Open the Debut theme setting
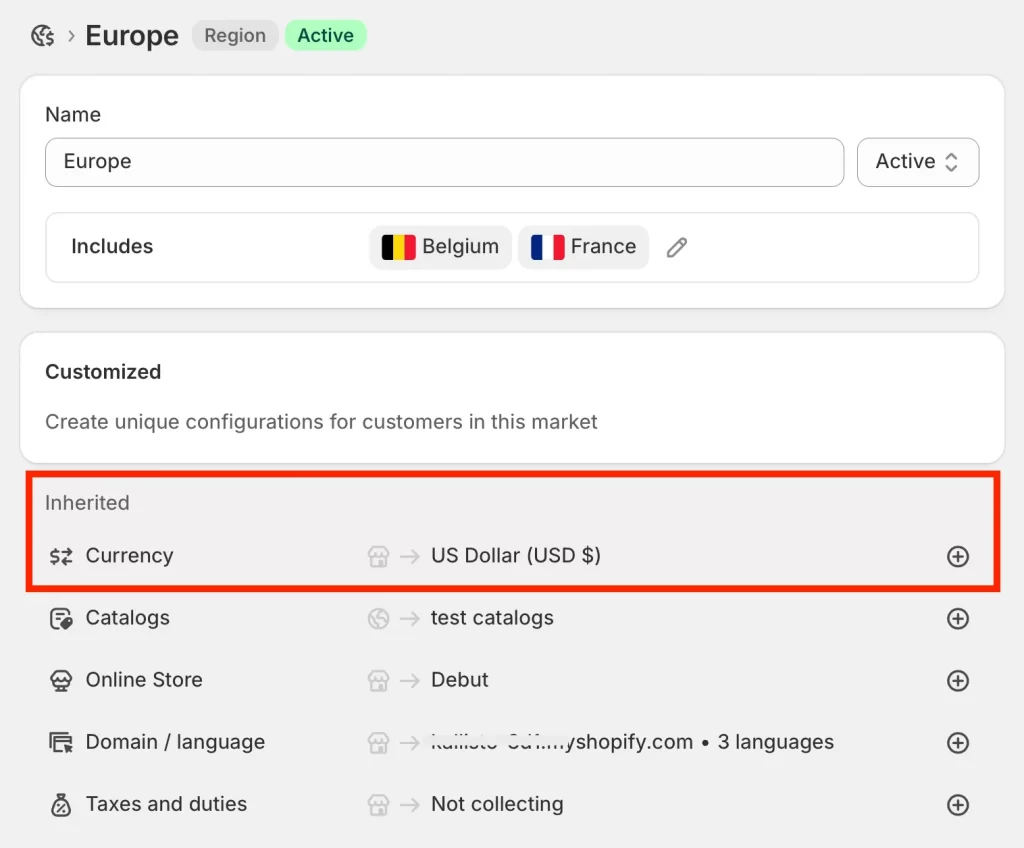 pos(459,680)
